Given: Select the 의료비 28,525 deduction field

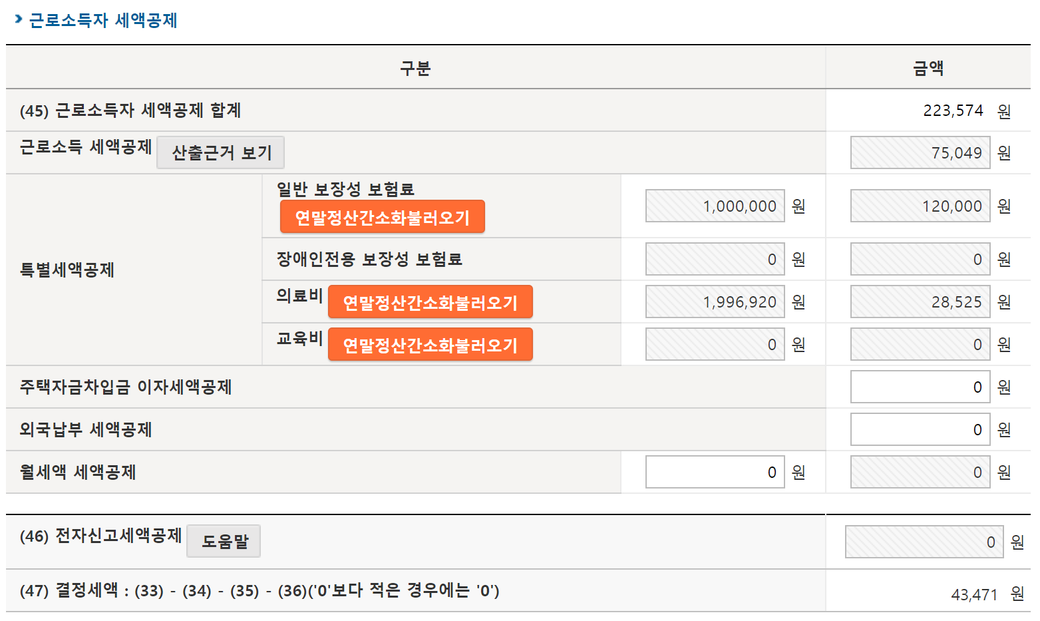Looking at the screenshot, I should point(920,302).
